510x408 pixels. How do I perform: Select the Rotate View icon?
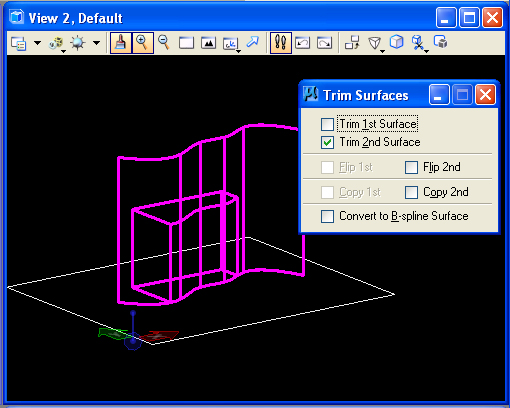click(x=231, y=44)
